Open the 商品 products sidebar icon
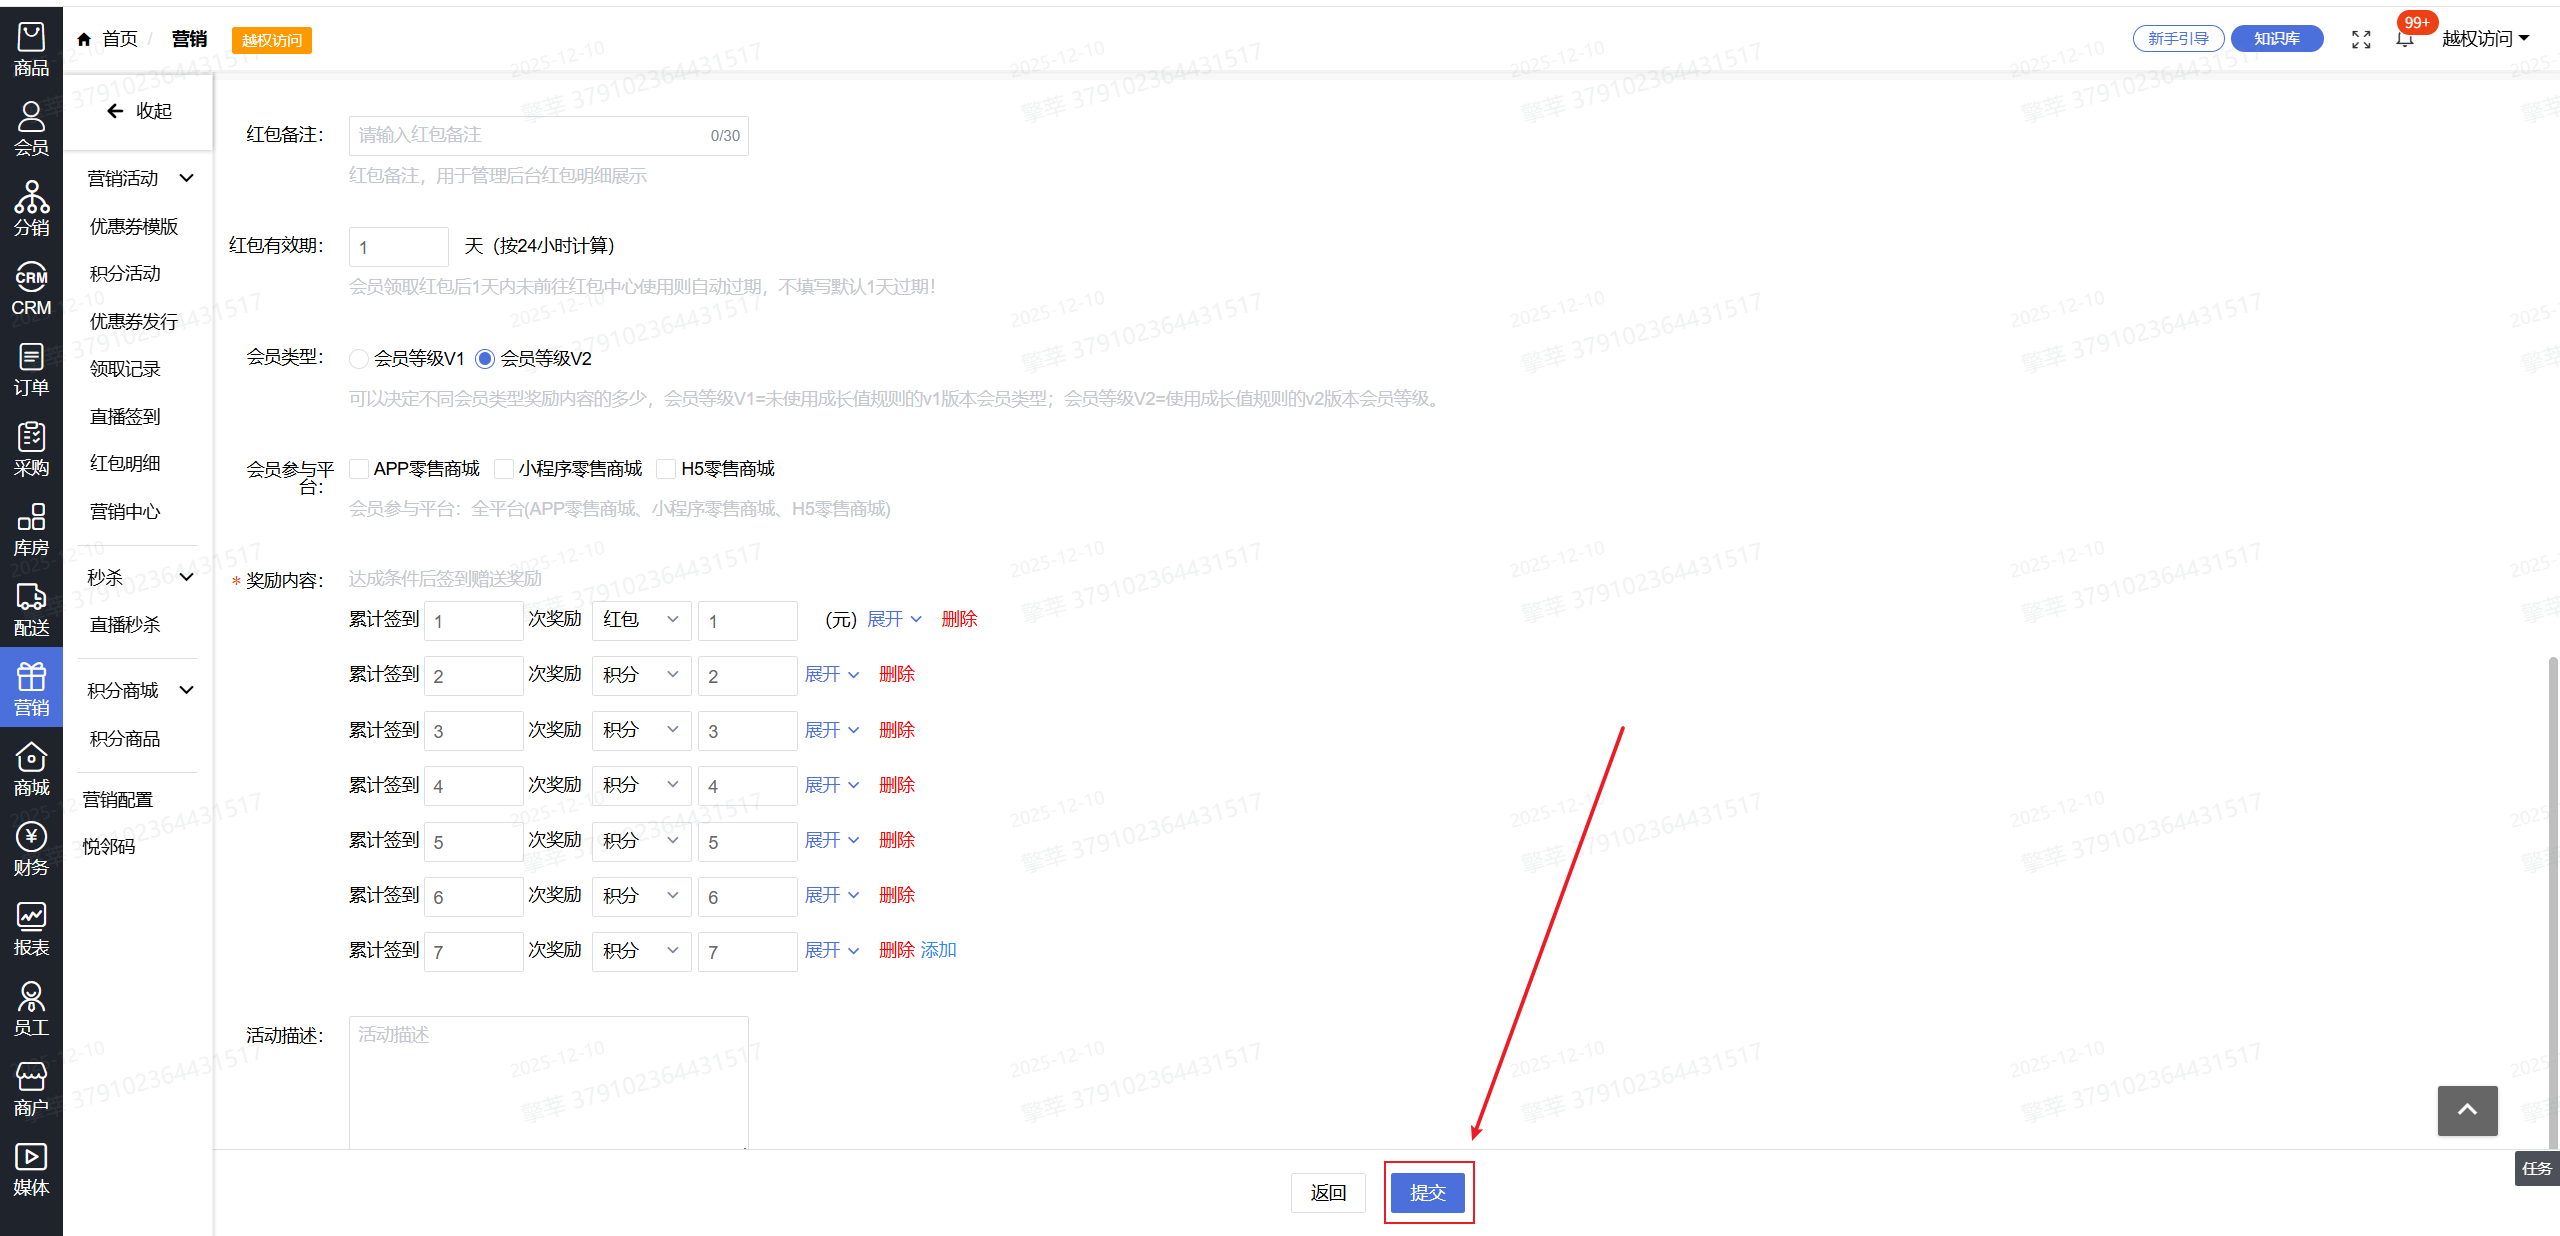This screenshot has height=1236, width=2560. (31, 49)
